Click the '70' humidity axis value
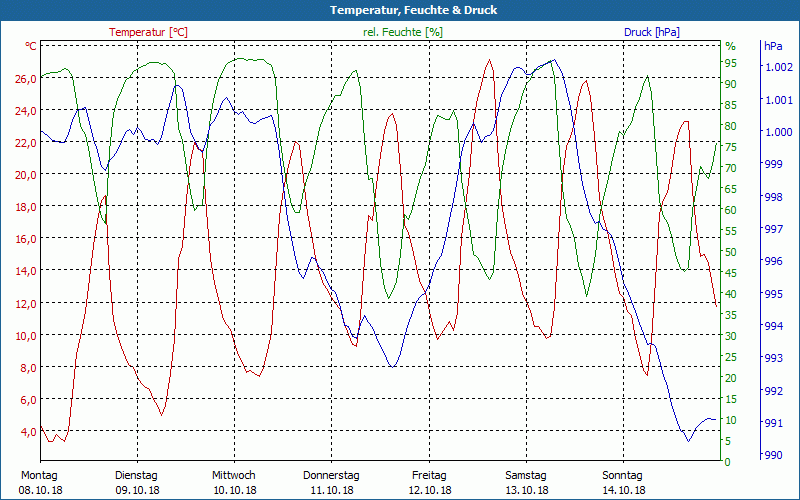The height and width of the screenshot is (500, 800). coord(731,168)
